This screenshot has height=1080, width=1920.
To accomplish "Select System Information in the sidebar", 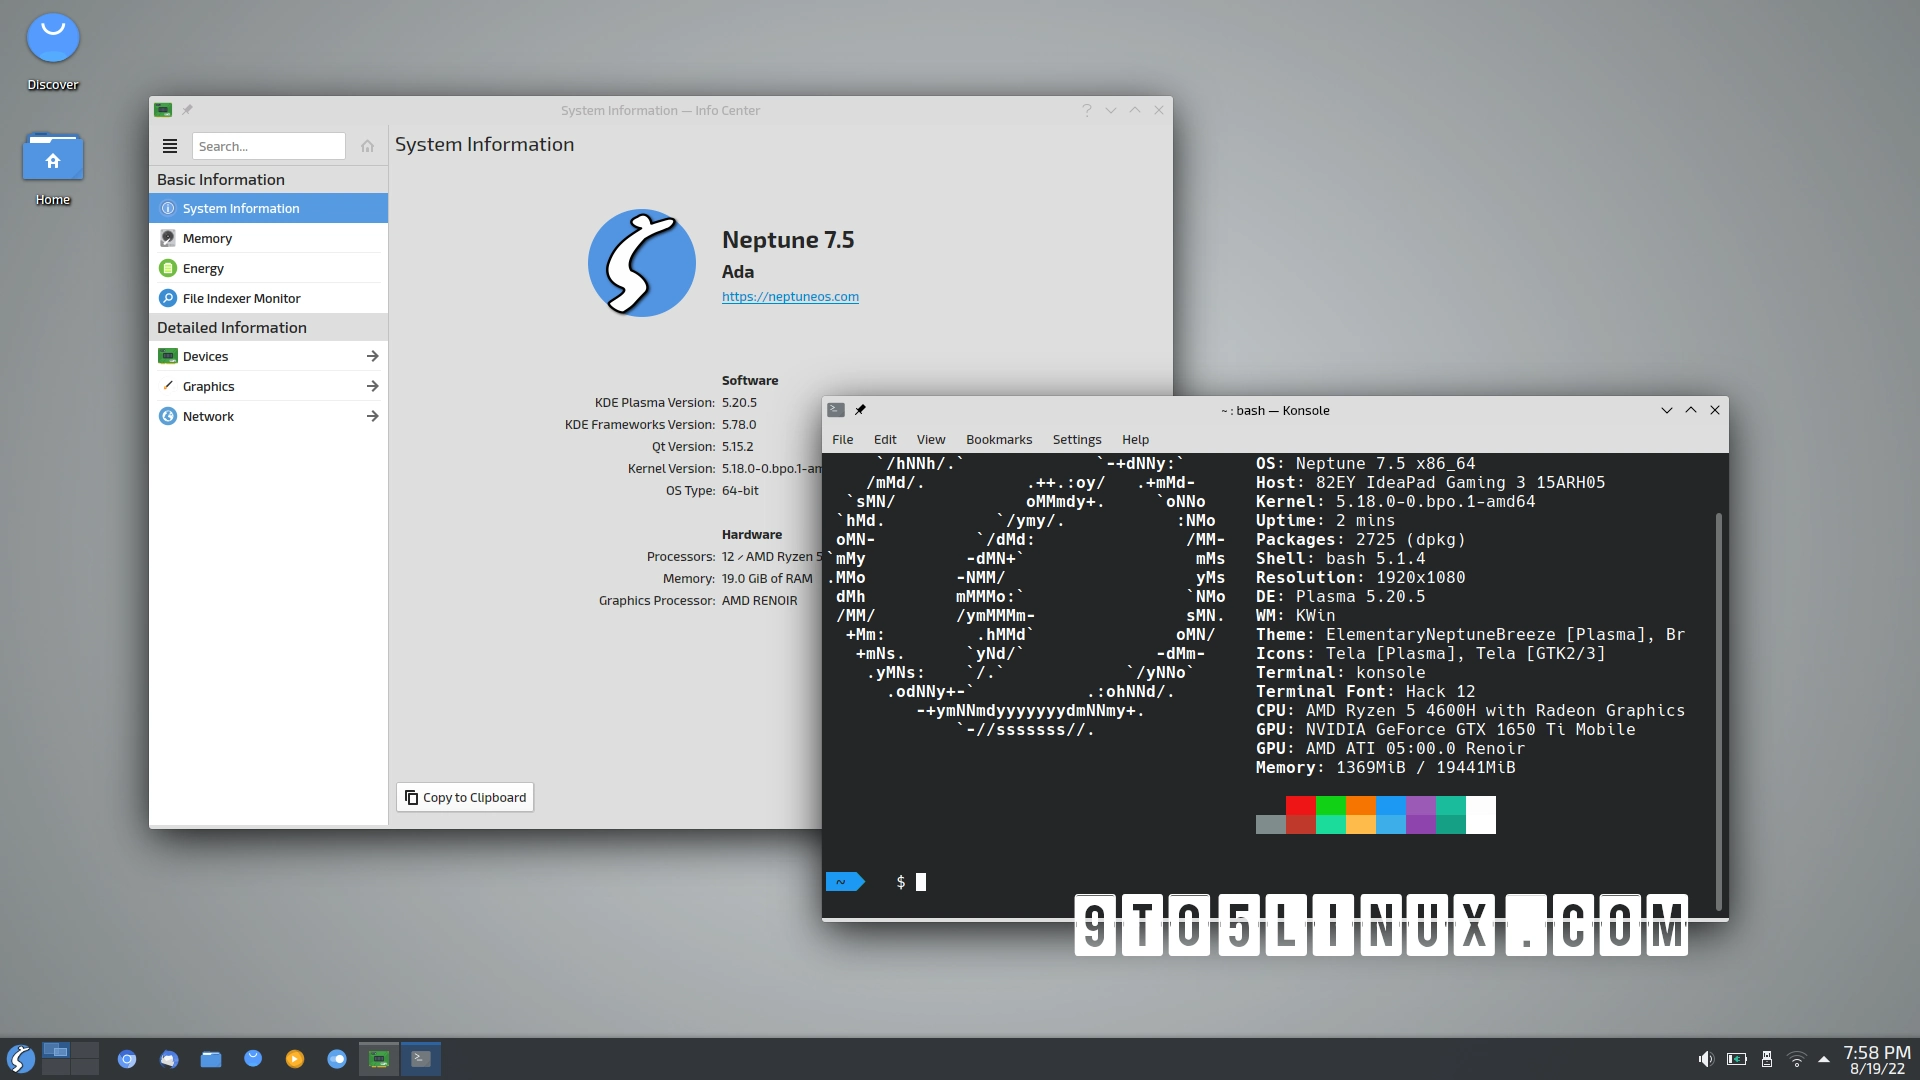I will 241,208.
